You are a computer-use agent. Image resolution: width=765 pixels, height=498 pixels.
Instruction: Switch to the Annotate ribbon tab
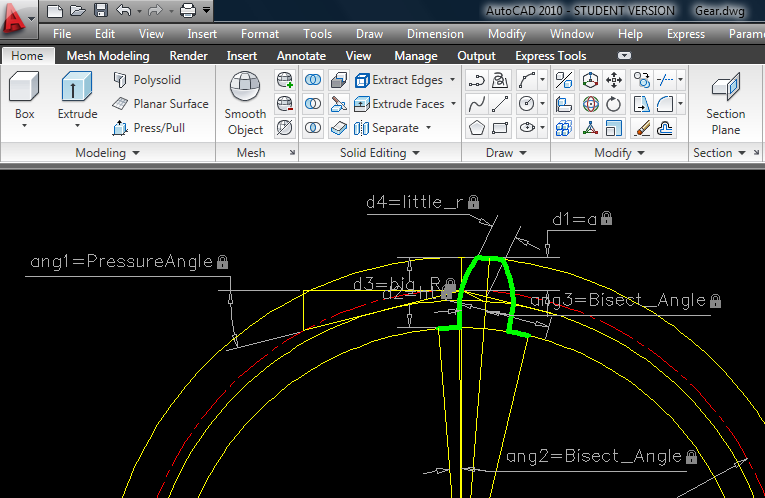pyautogui.click(x=301, y=56)
